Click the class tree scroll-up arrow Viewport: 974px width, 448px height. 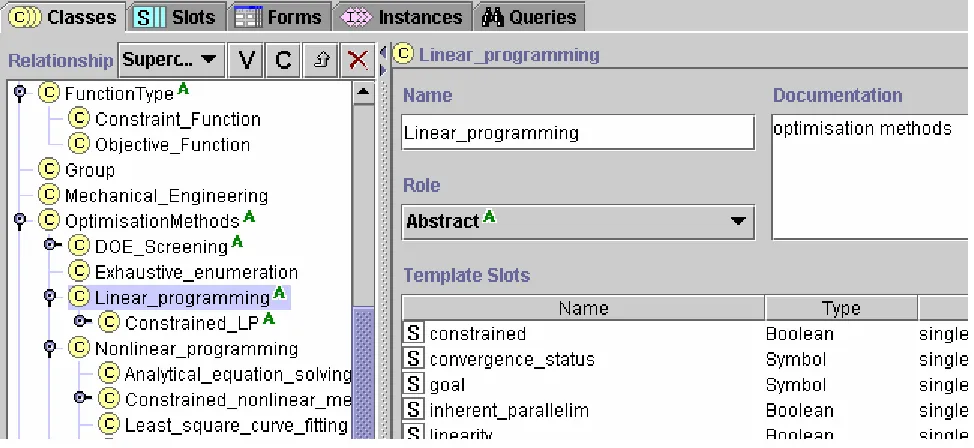[x=363, y=93]
